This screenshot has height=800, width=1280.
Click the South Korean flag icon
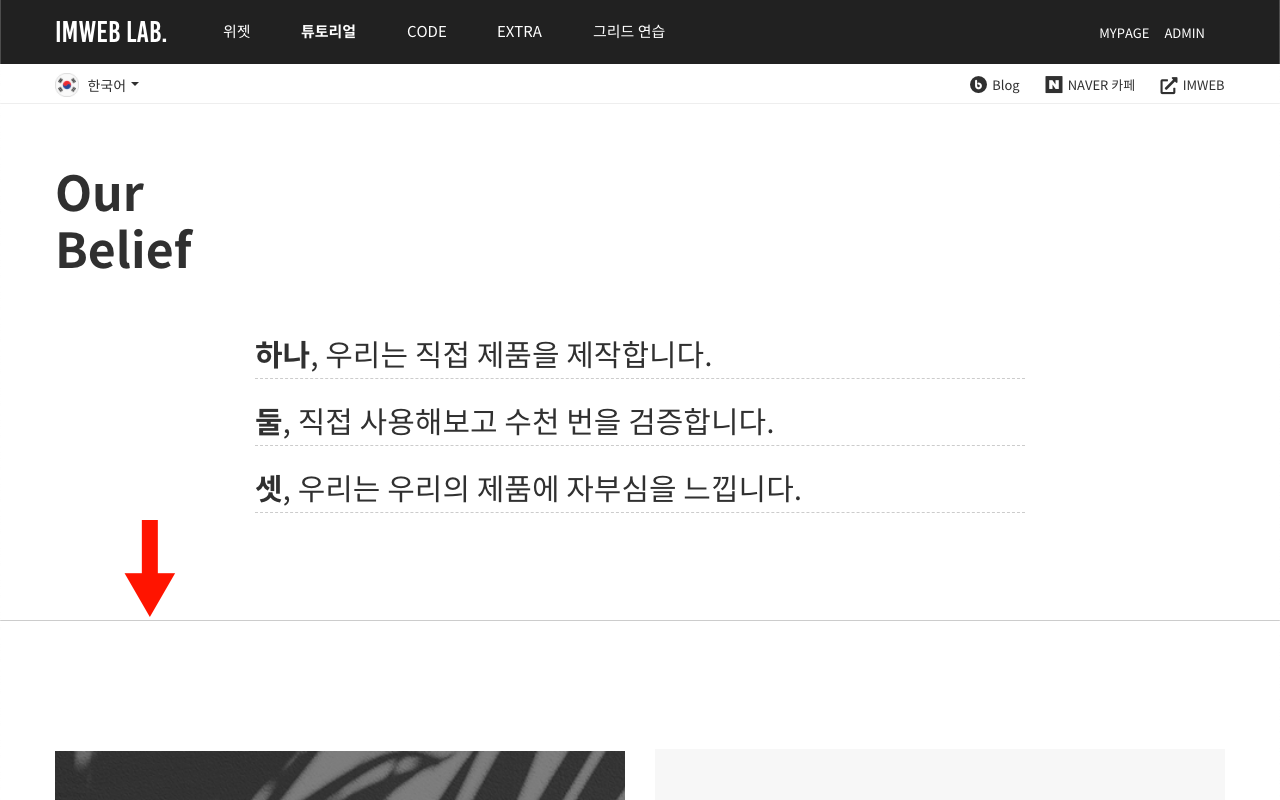(x=67, y=85)
